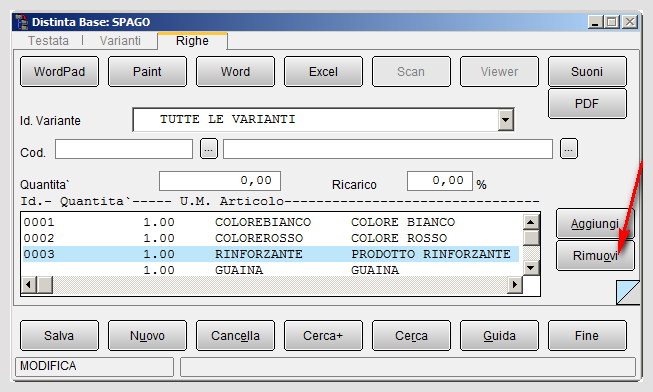Open the lookup button next to Cod. field

coord(209,149)
